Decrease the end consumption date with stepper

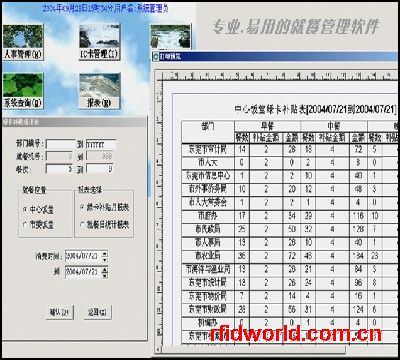tap(105, 275)
